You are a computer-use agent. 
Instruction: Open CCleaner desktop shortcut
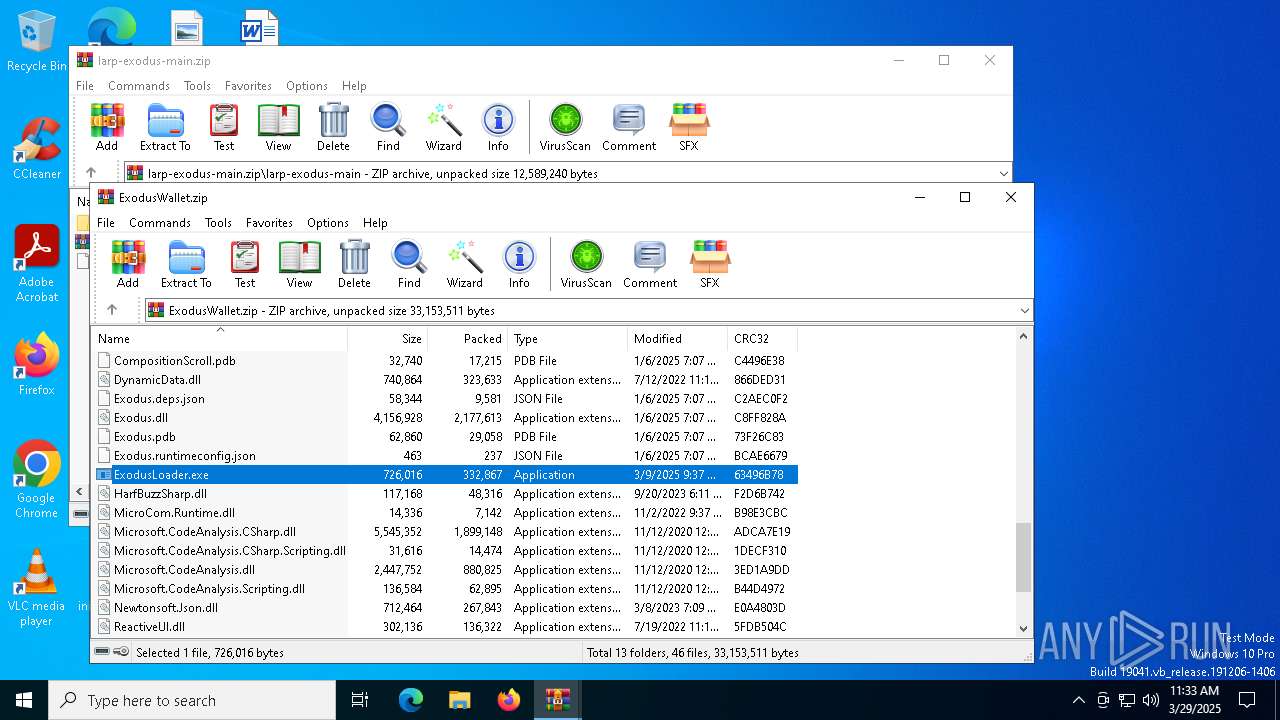(x=36, y=148)
